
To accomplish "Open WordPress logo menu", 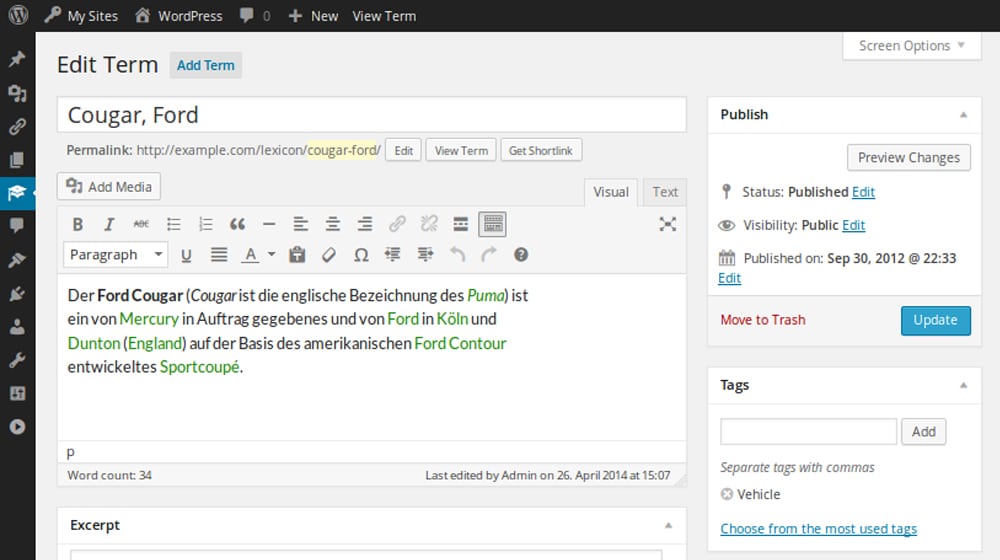I will tap(18, 15).
